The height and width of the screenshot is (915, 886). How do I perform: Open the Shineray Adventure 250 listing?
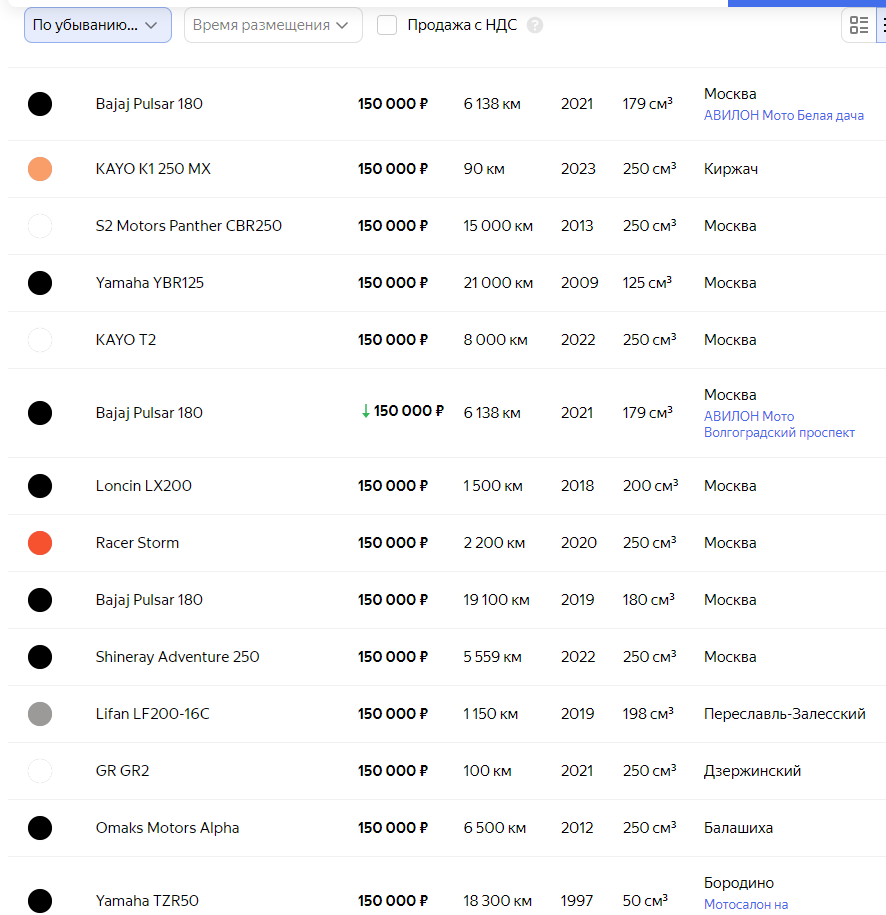click(x=177, y=657)
